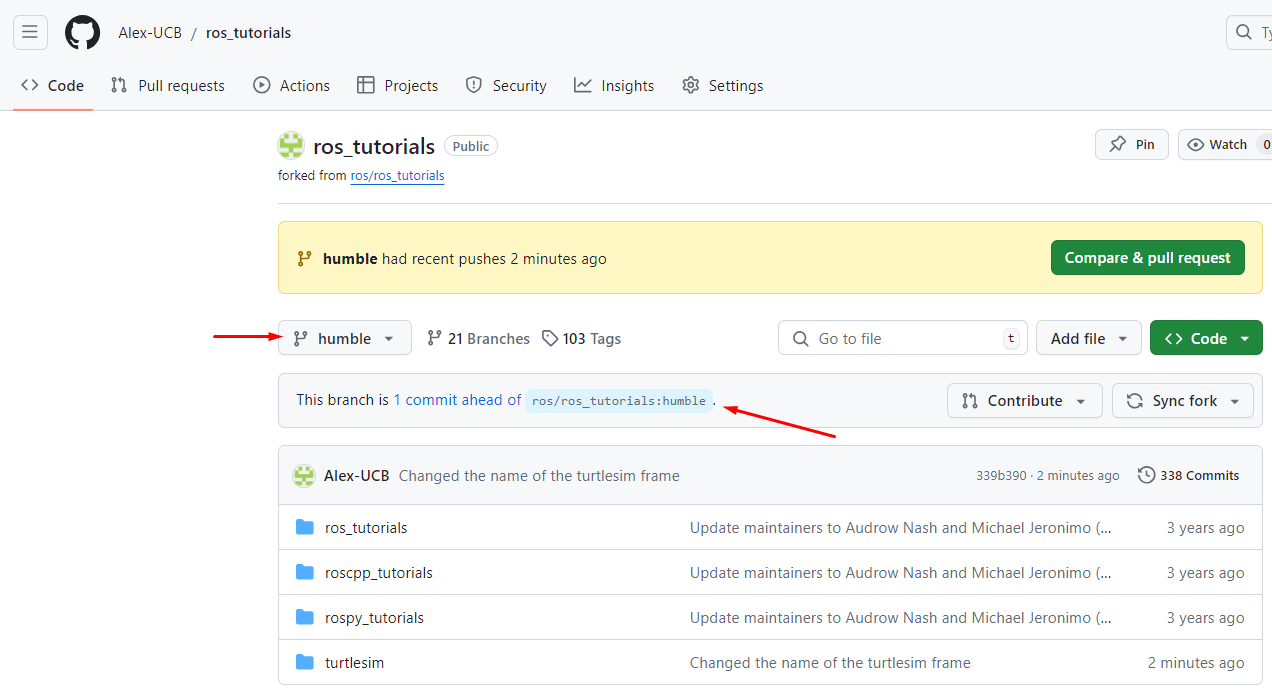Click the ros_tutorials repository title
Viewport: 1272px width, 693px height.
(374, 147)
